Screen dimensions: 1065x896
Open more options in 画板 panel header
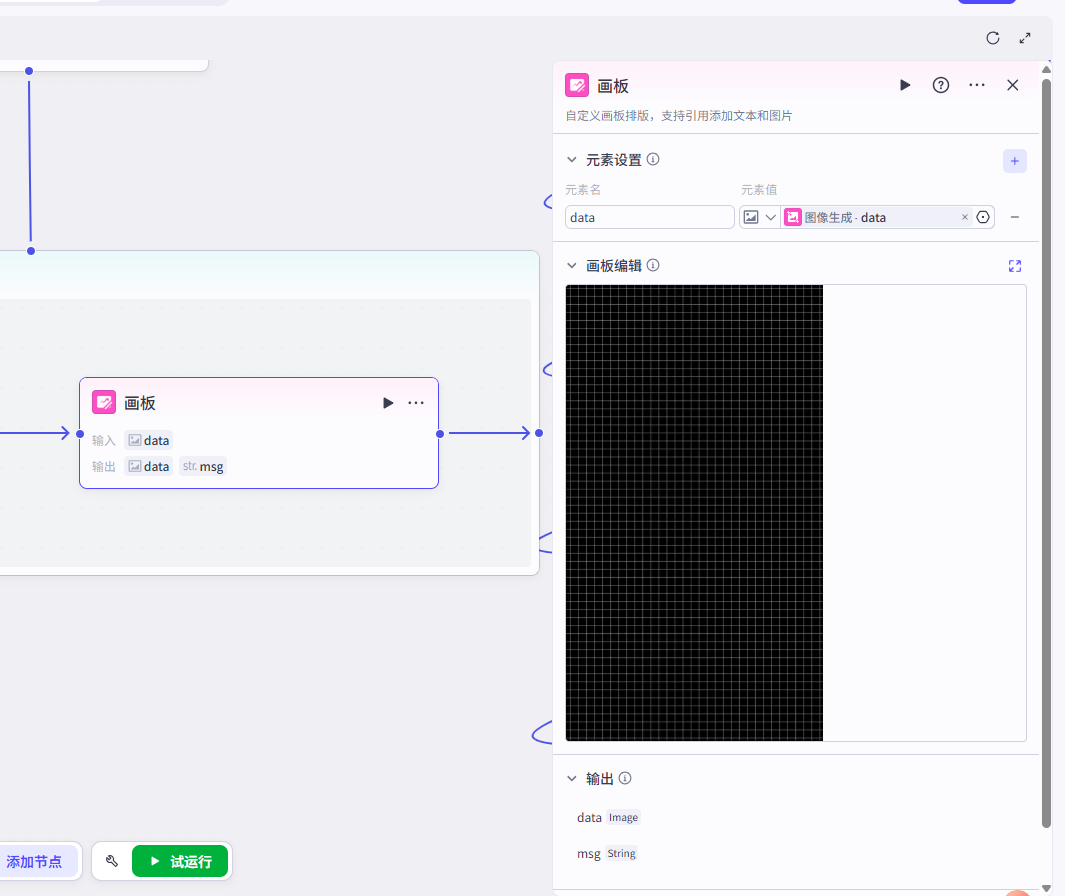[977, 85]
